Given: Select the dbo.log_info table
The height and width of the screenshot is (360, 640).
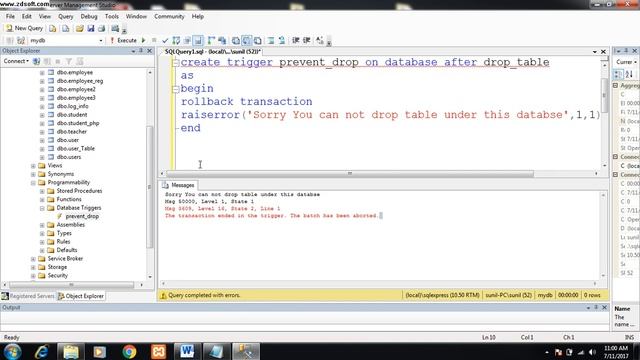Looking at the screenshot, I should (72, 107).
